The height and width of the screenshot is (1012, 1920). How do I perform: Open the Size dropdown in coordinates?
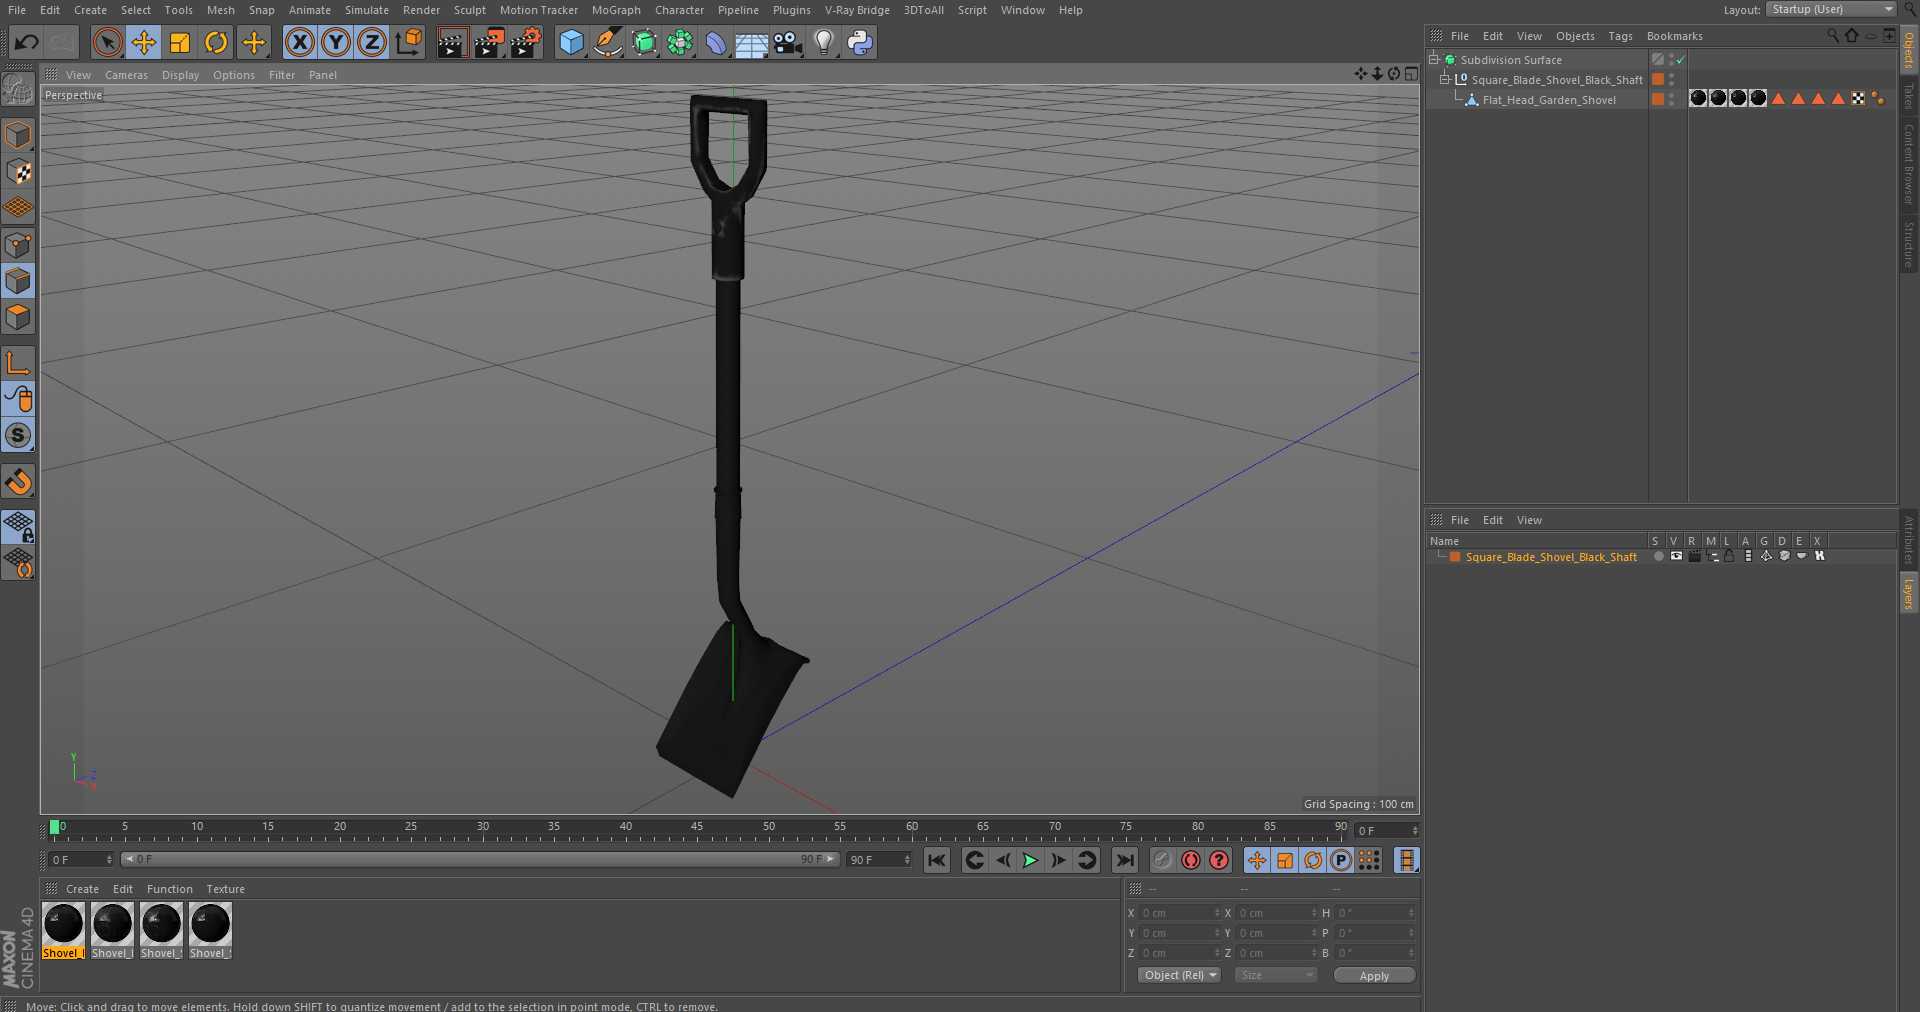(x=1275, y=975)
